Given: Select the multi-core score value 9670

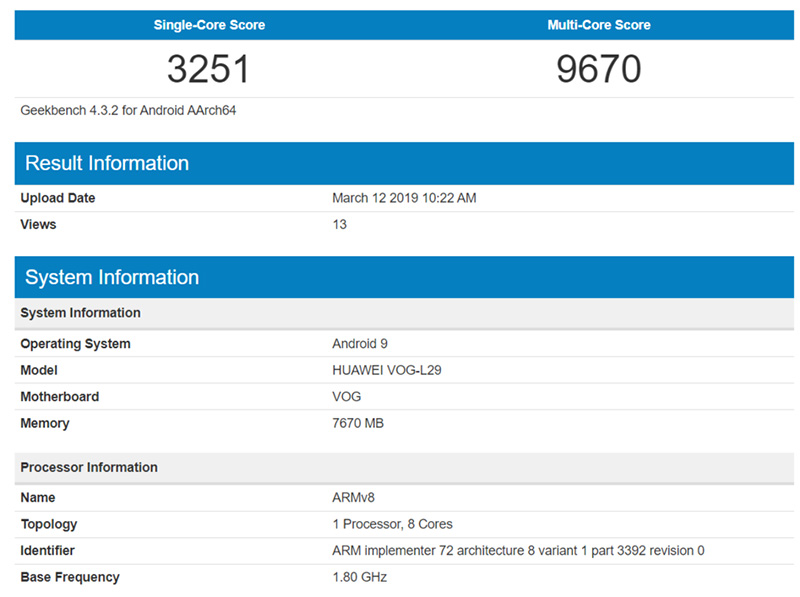Looking at the screenshot, I should (598, 69).
